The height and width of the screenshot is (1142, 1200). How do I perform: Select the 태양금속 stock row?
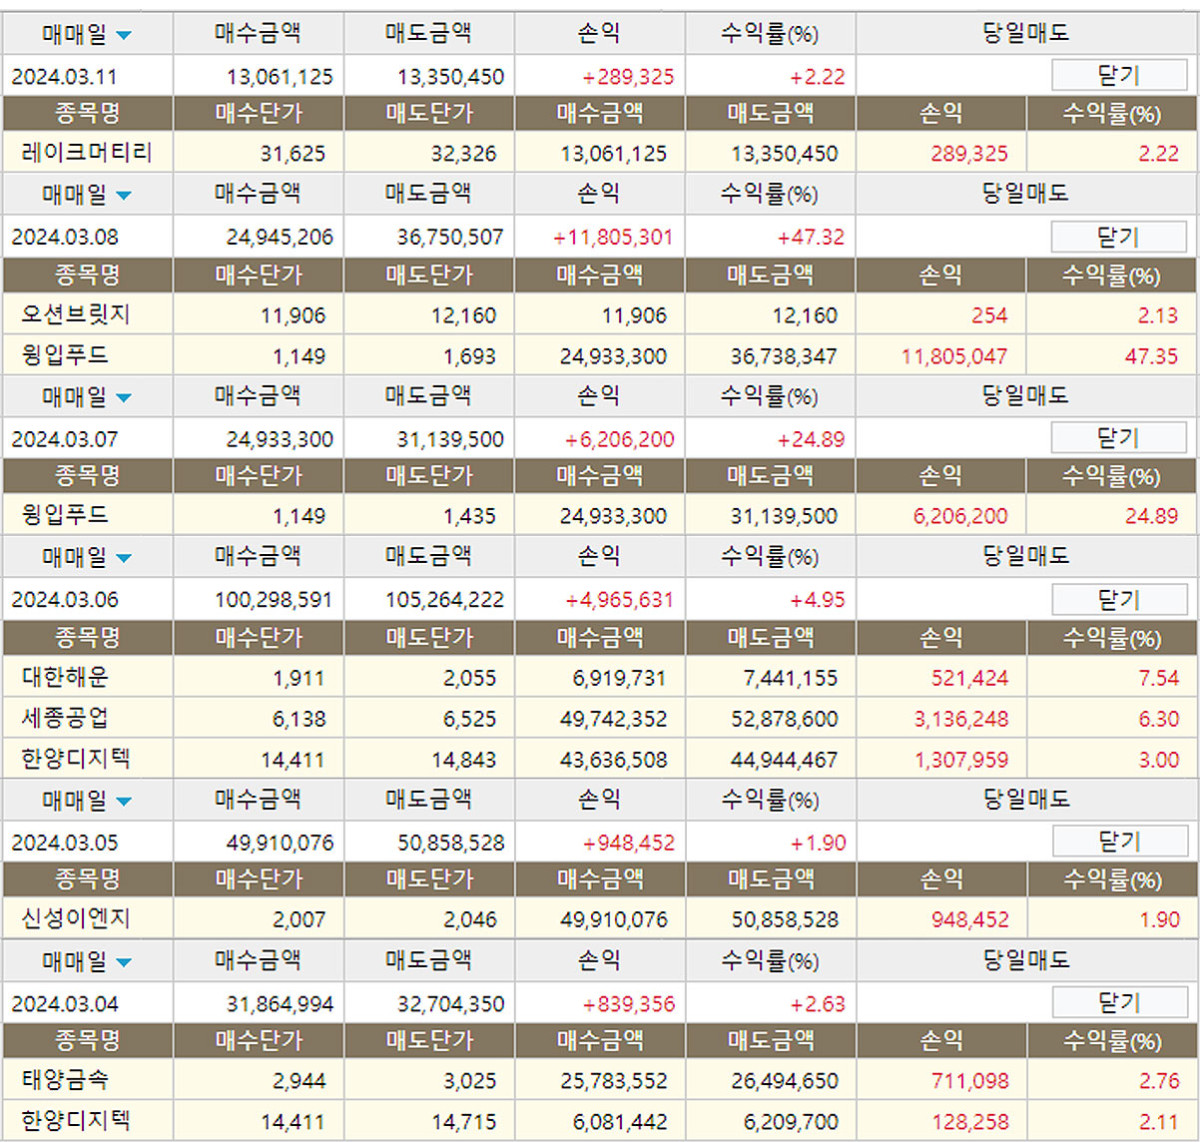tap(65, 1080)
